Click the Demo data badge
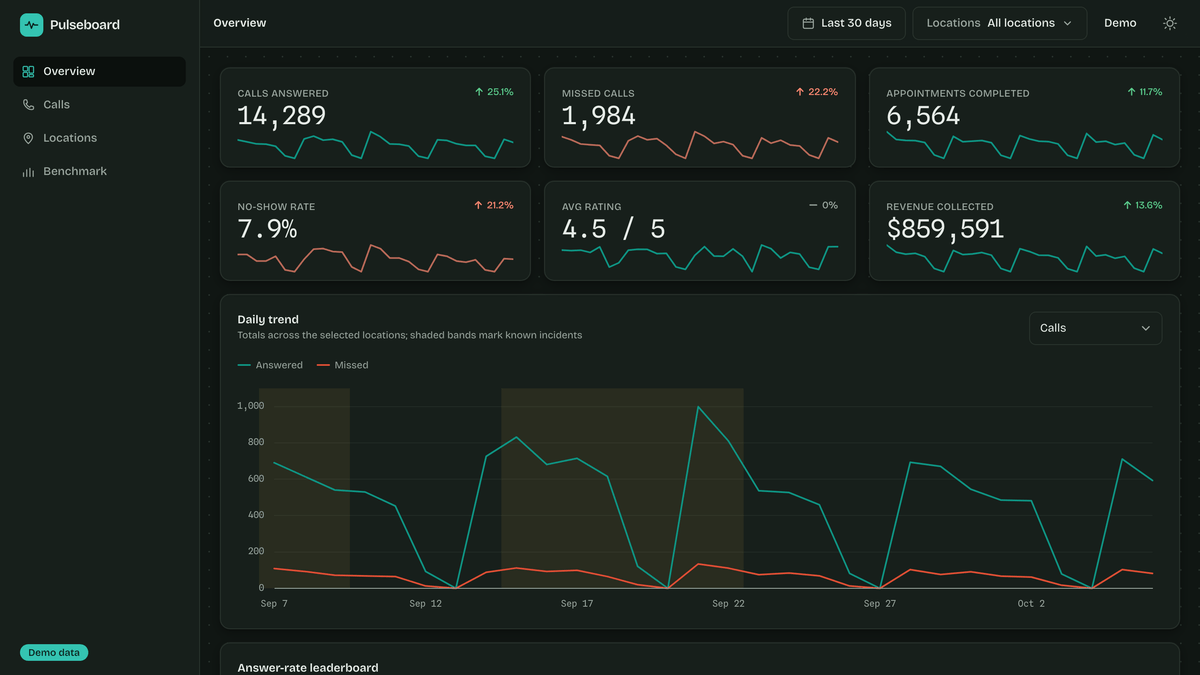 [x=54, y=653]
